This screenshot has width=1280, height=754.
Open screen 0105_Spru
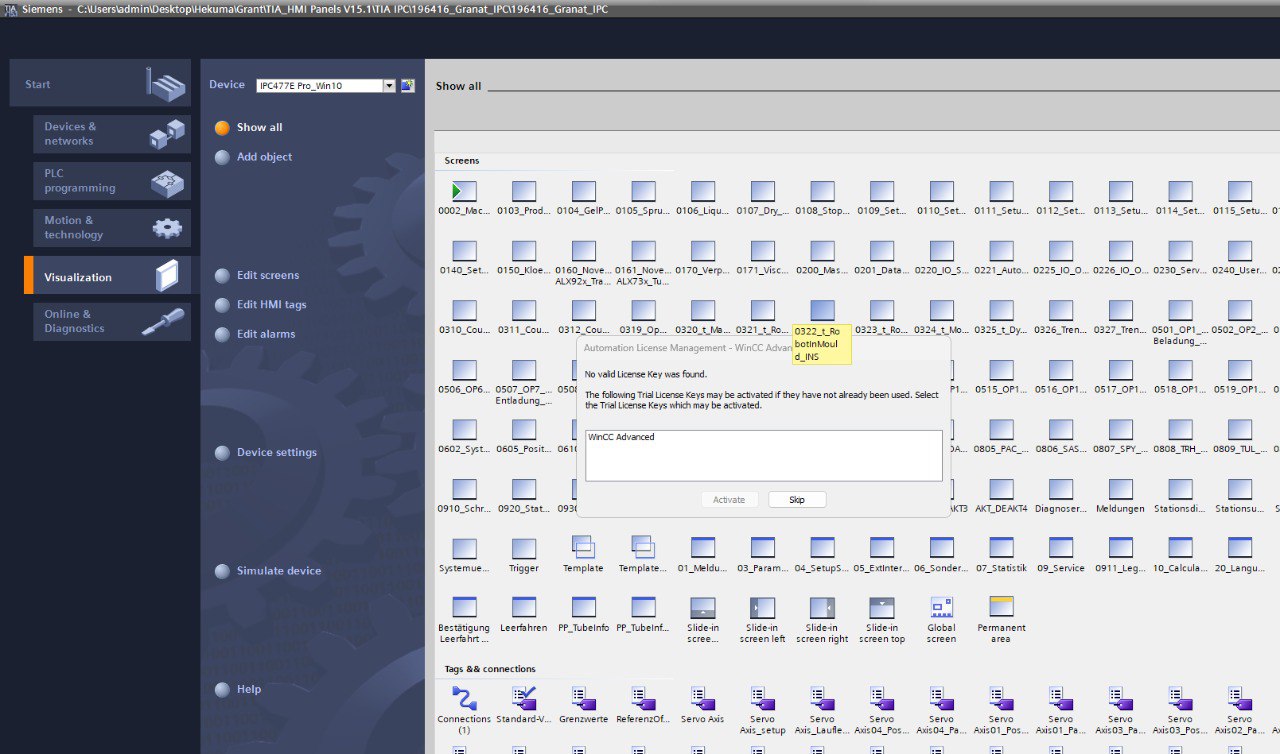click(x=643, y=192)
